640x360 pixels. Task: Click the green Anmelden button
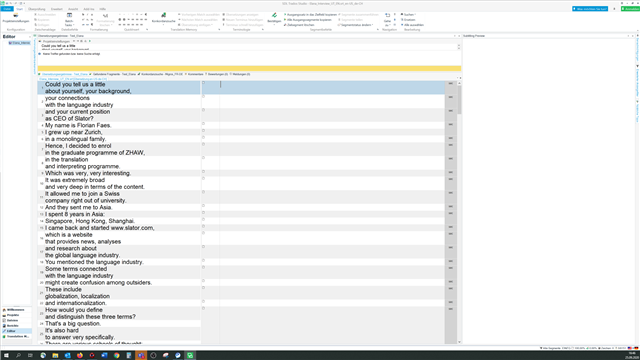[630, 9]
